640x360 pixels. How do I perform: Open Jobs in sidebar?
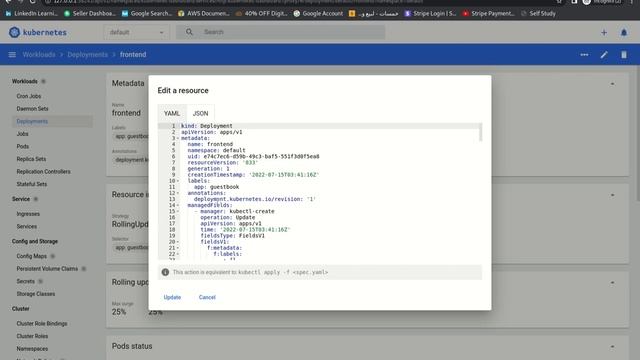pyautogui.click(x=22, y=134)
